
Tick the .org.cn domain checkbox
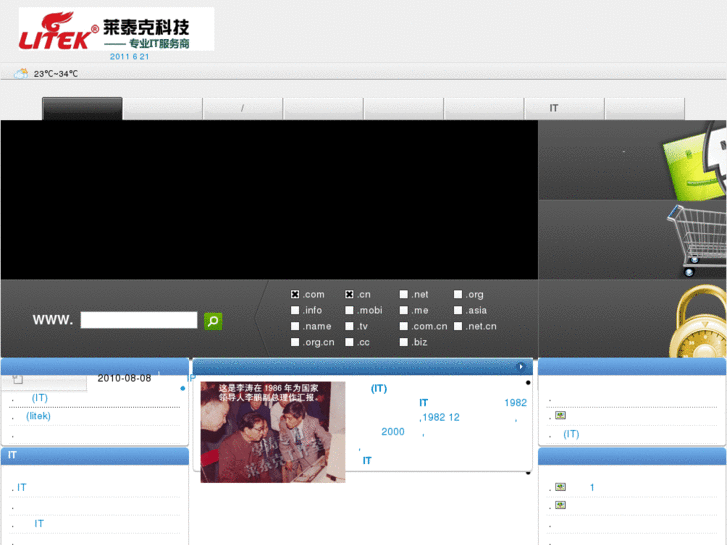295,342
